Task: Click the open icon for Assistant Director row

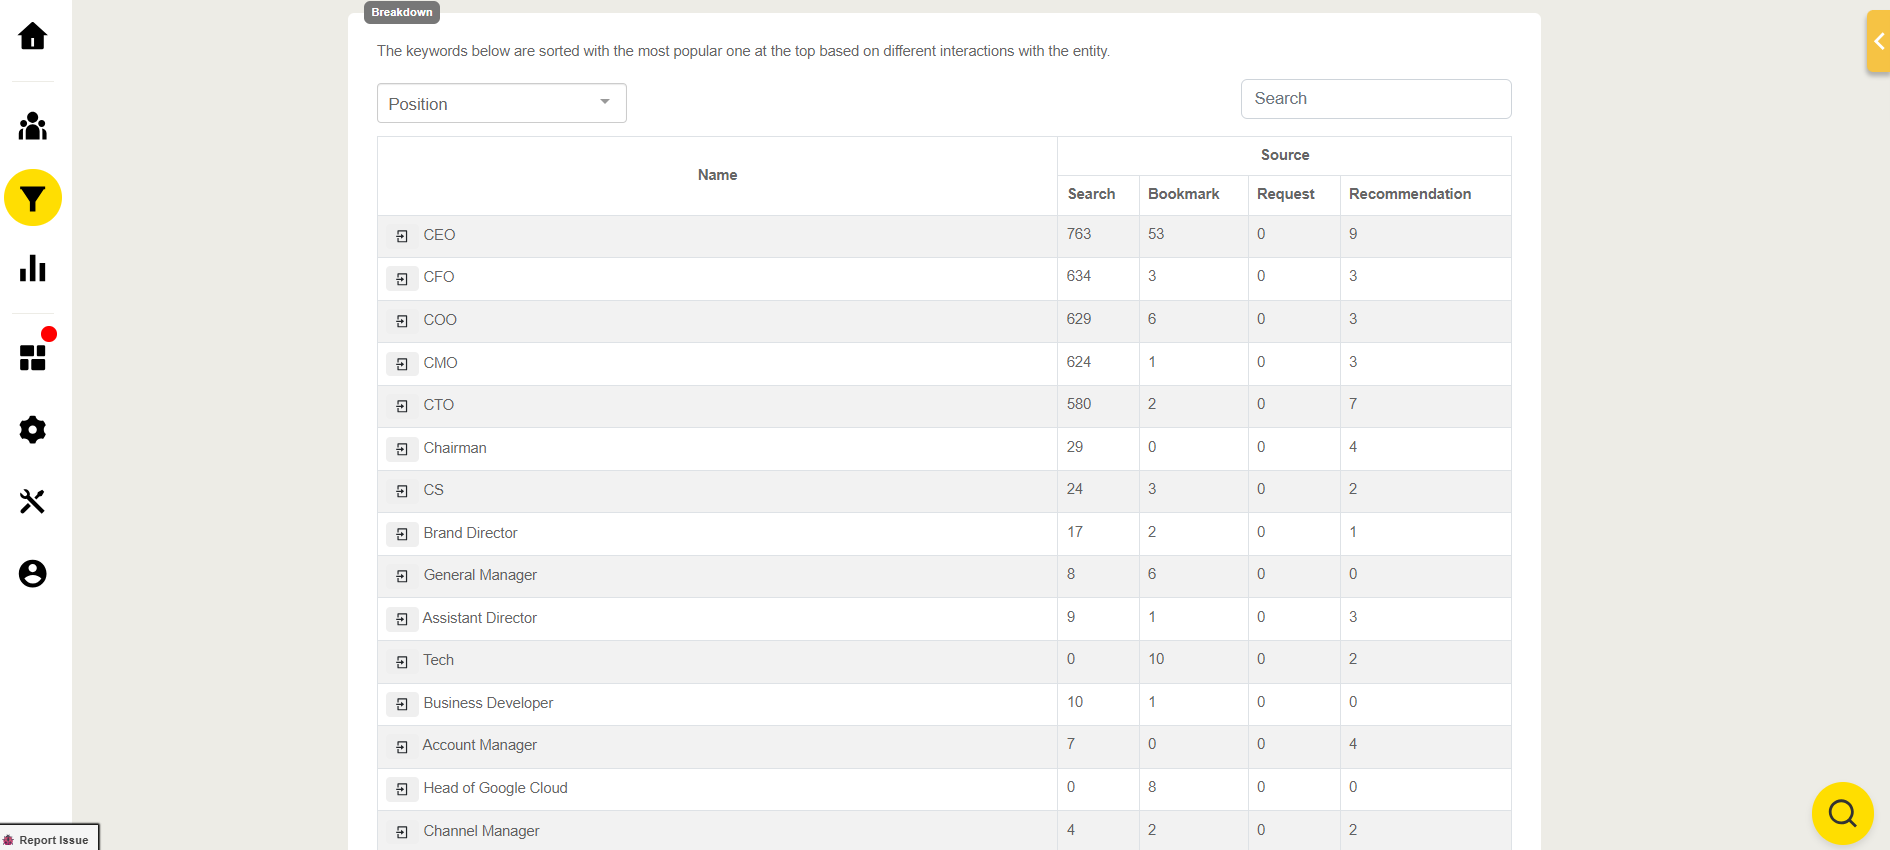Action: [x=402, y=619]
